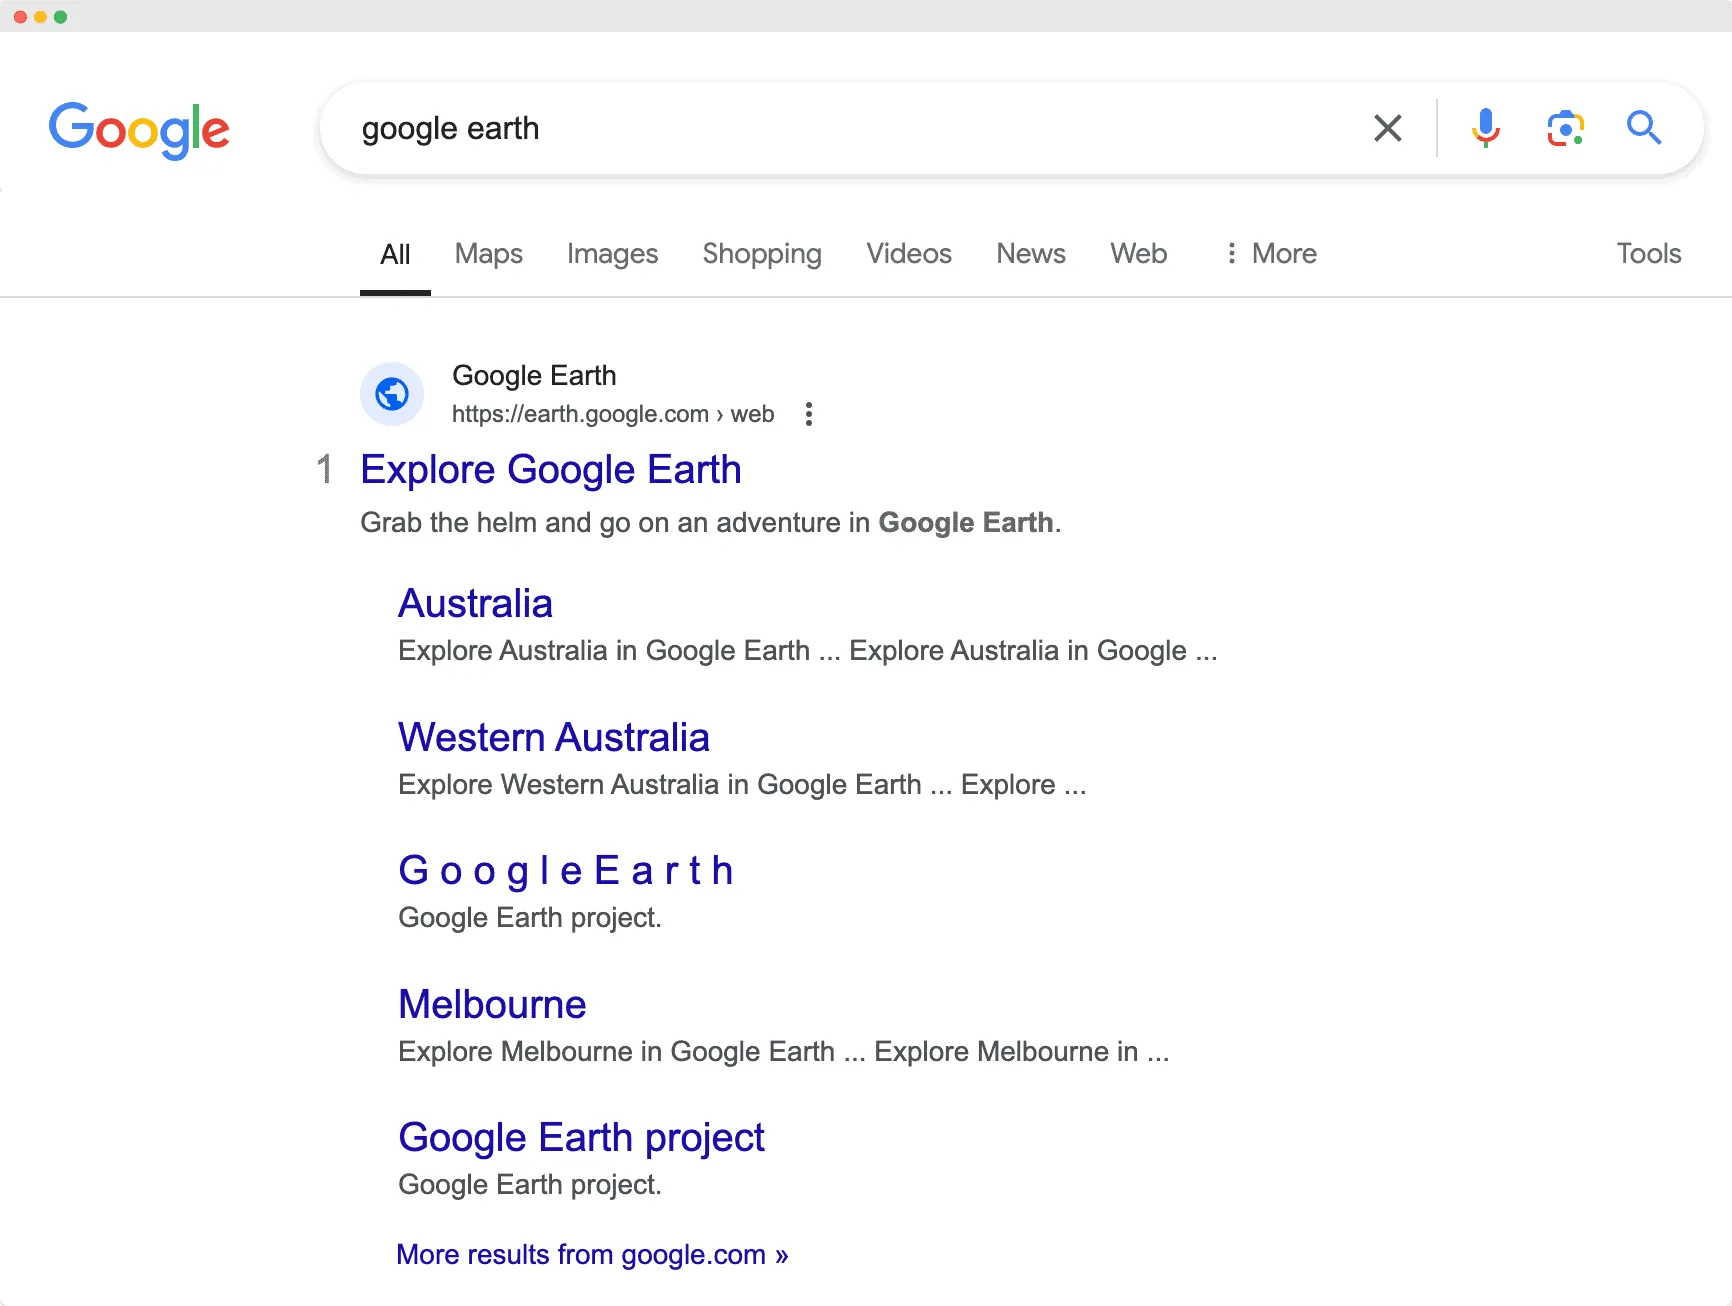Open the News results tab

1030,253
